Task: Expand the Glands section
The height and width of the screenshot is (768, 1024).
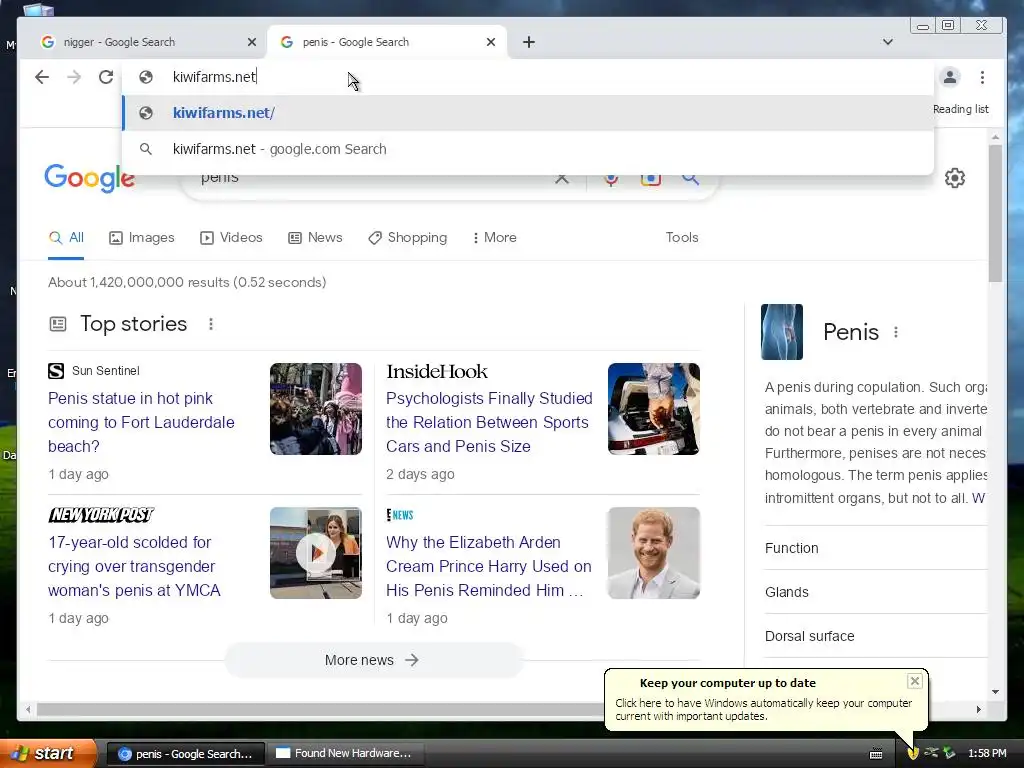Action: point(875,592)
